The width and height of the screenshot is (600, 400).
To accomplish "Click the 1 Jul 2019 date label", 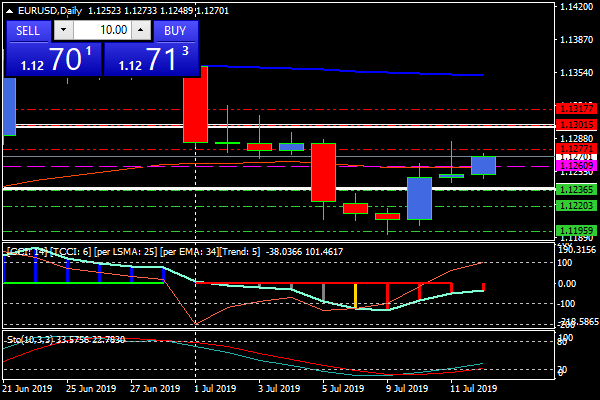I will 215,389.
